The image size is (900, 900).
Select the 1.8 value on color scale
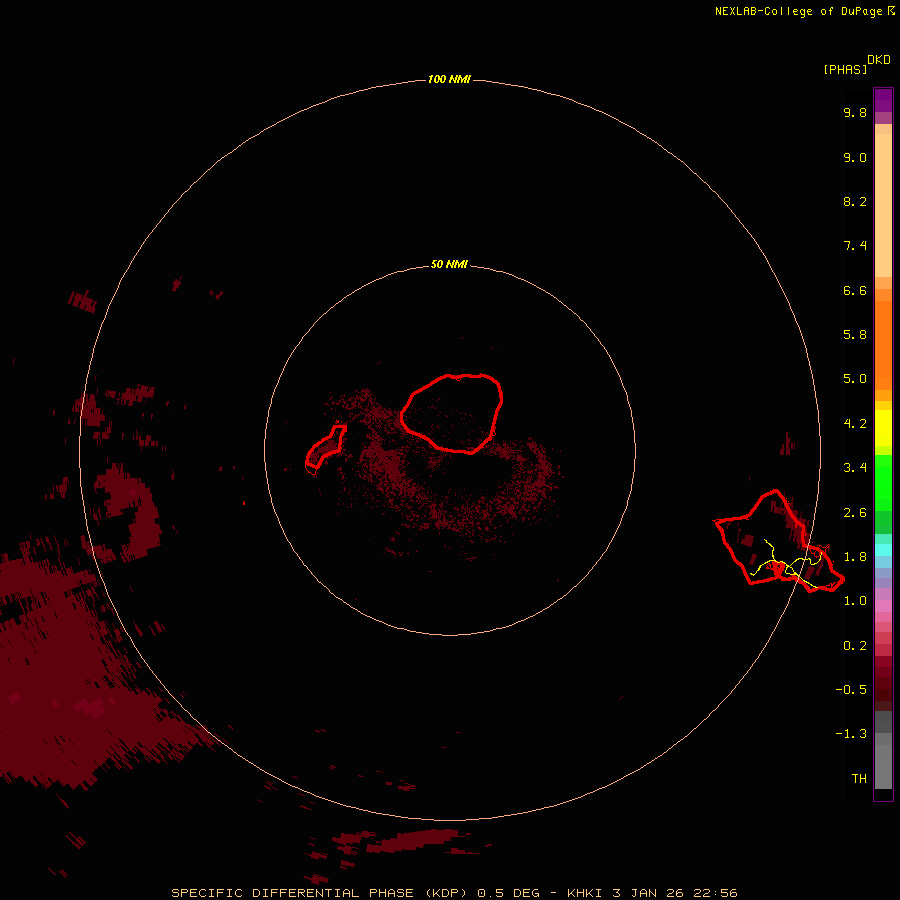tap(855, 557)
